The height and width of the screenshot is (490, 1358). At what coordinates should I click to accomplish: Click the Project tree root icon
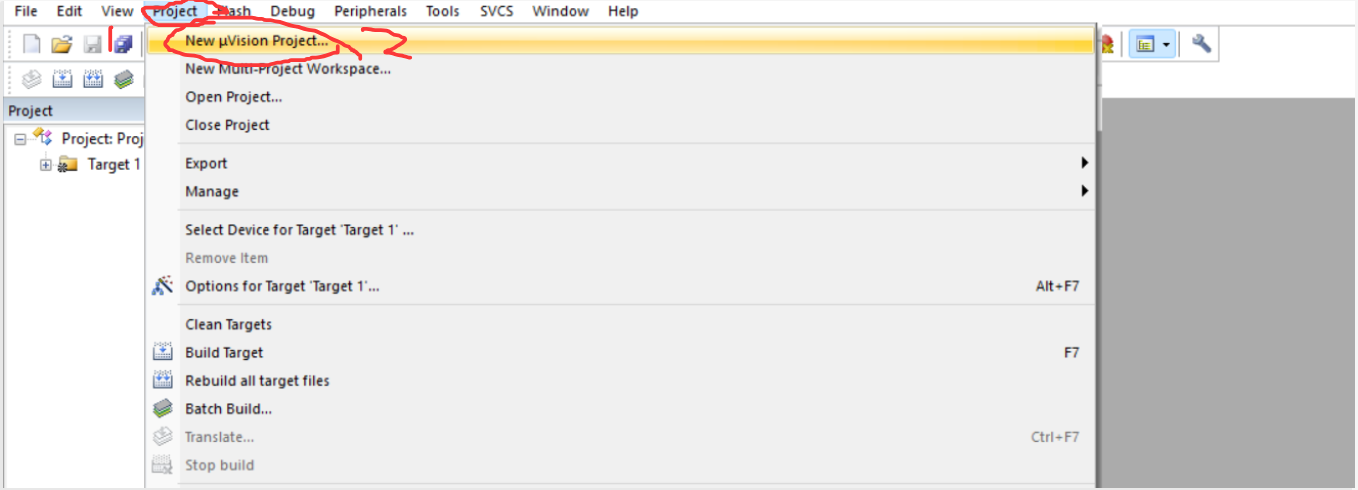43,138
